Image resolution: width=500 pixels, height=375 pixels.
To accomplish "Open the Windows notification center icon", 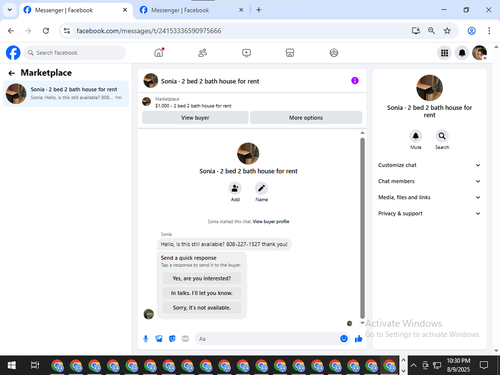I will [x=484, y=365].
